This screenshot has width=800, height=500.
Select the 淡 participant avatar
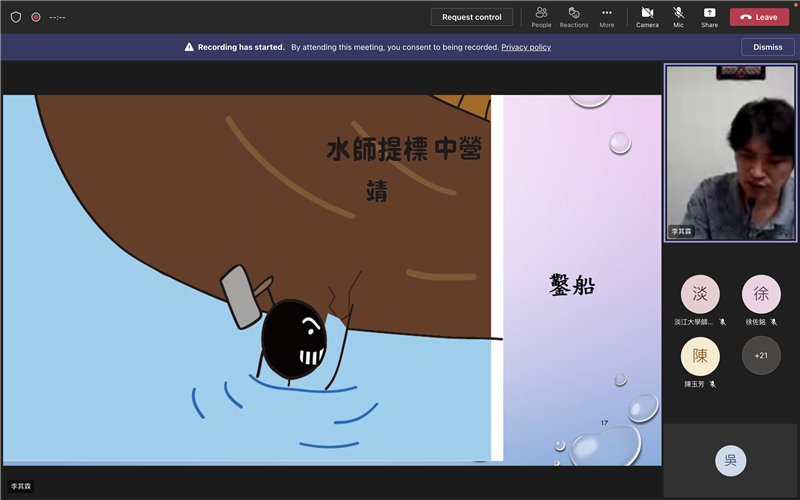(700, 294)
